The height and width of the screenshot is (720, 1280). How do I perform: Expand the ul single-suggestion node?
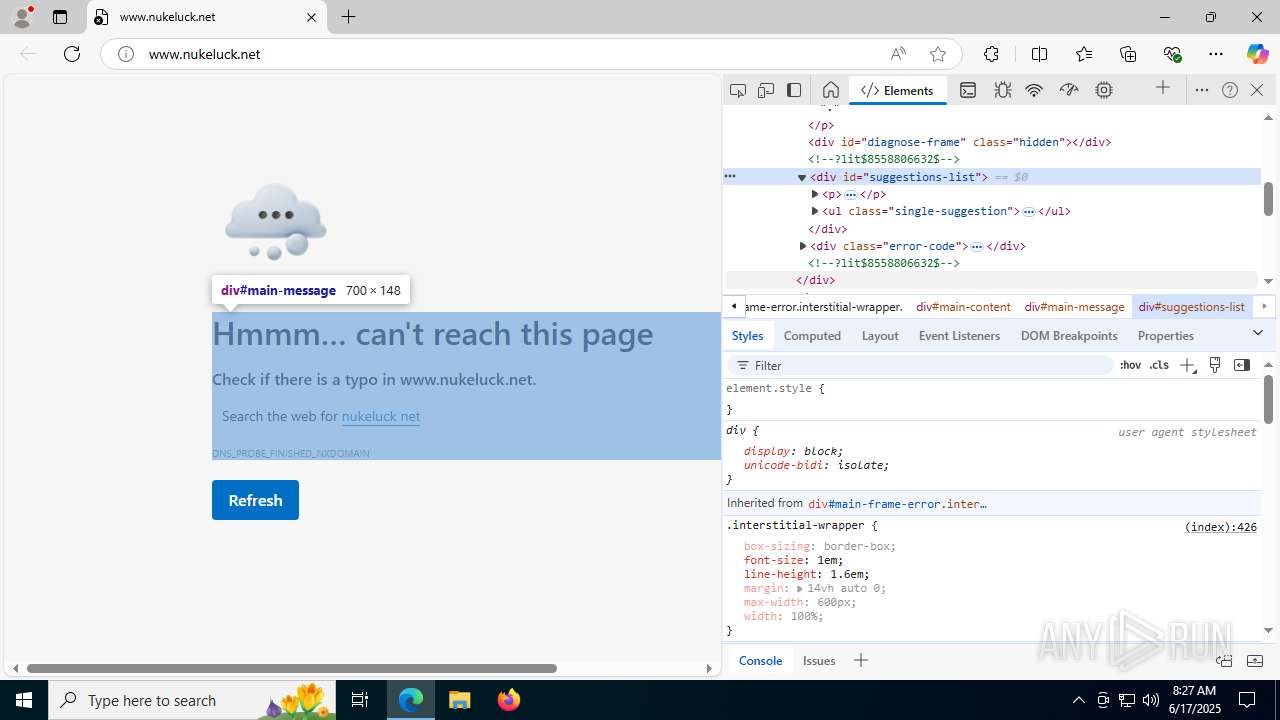click(x=815, y=211)
